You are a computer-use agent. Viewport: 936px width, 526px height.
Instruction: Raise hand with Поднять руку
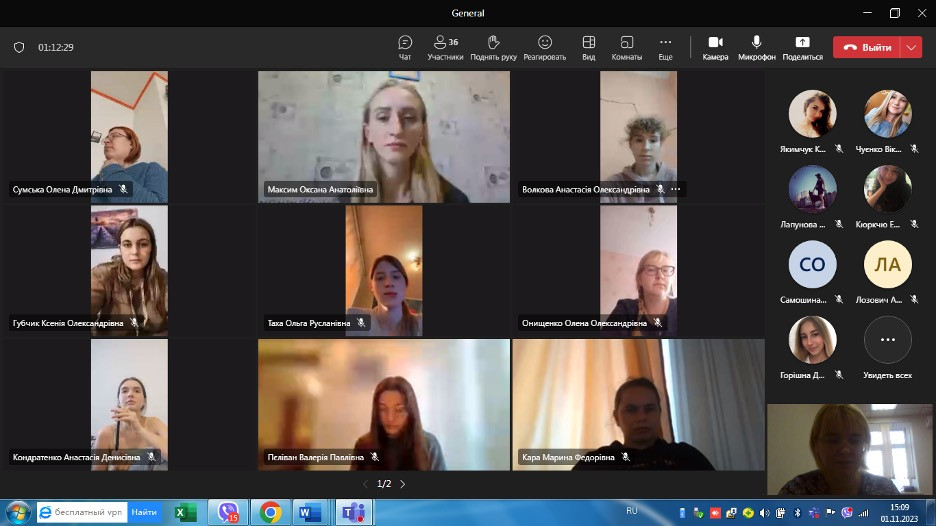pyautogui.click(x=493, y=47)
